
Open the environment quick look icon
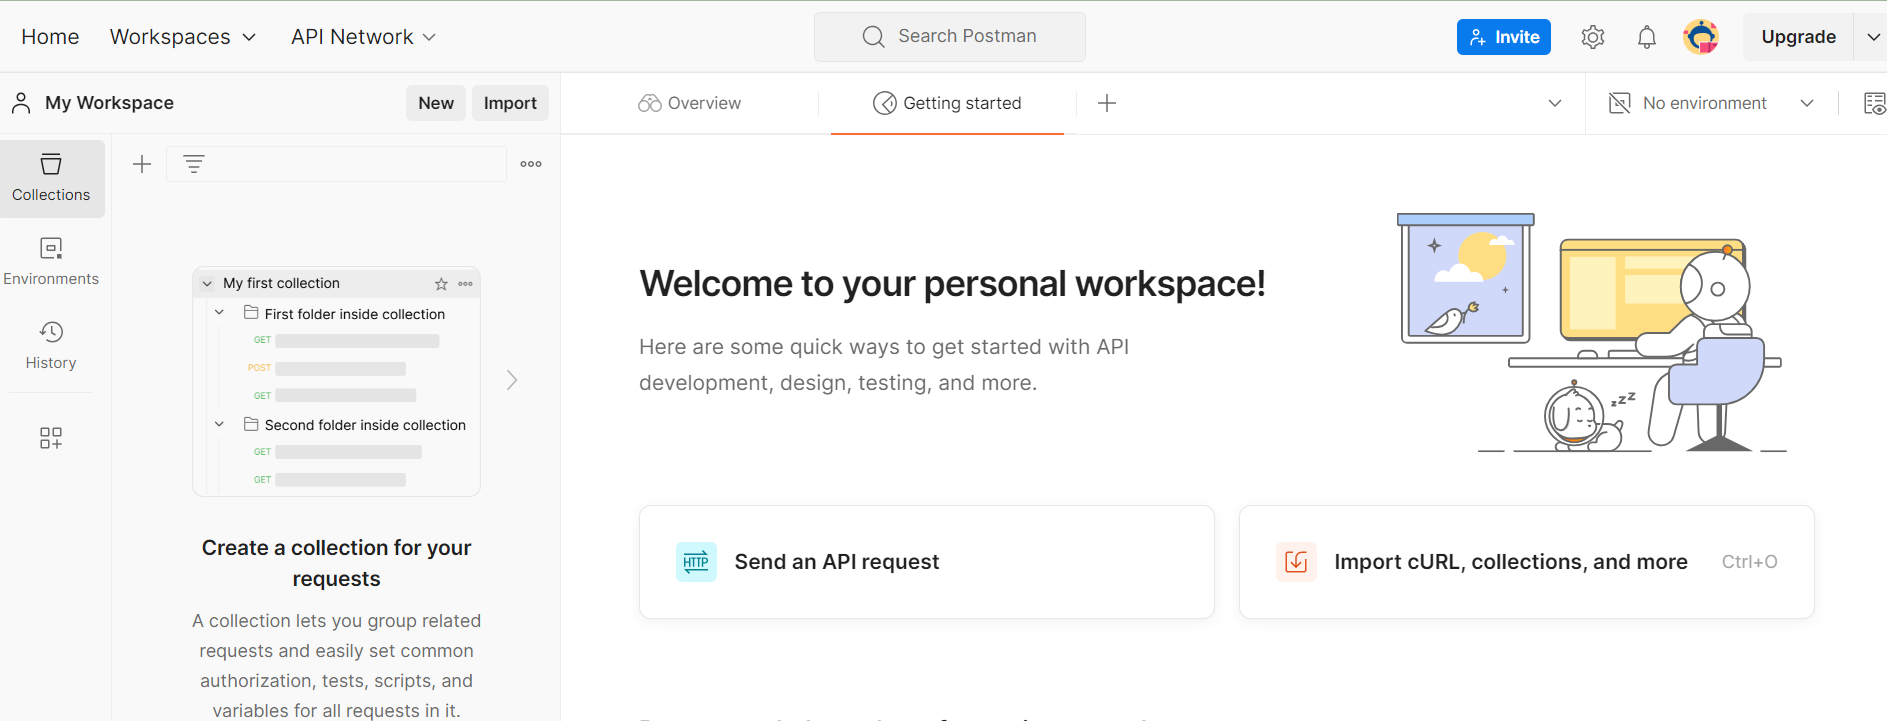tap(1874, 103)
